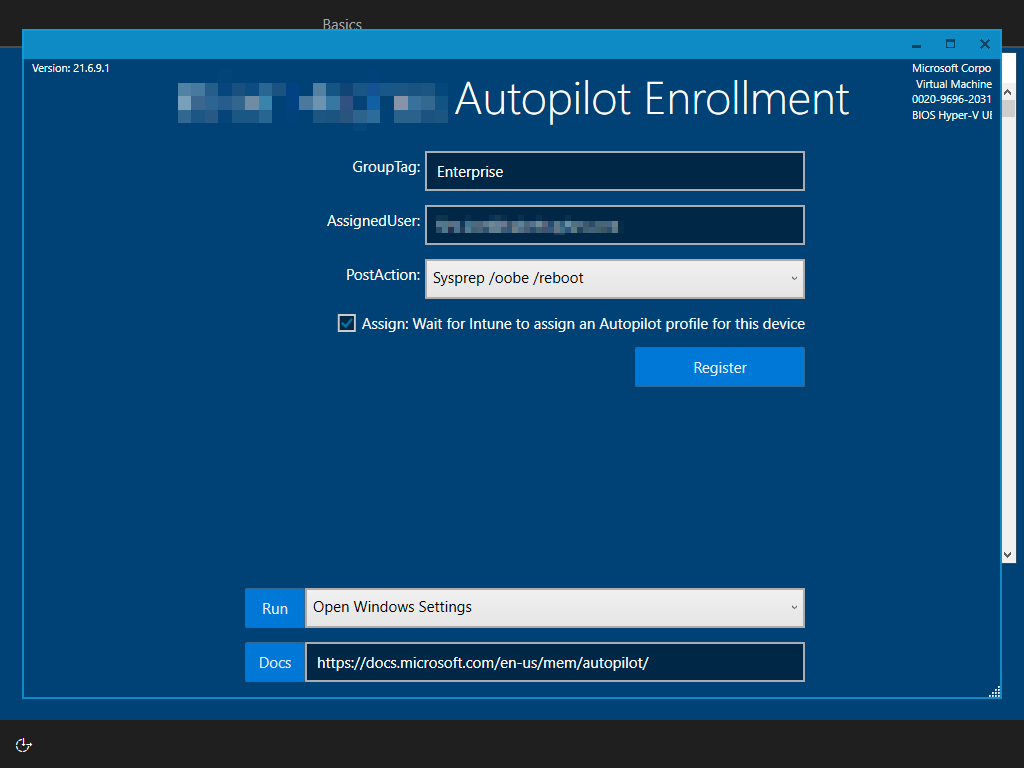Image resolution: width=1024 pixels, height=768 pixels.
Task: Open the PostAction dropdown showing Sysprep /oobe /reboot
Action: 615,279
